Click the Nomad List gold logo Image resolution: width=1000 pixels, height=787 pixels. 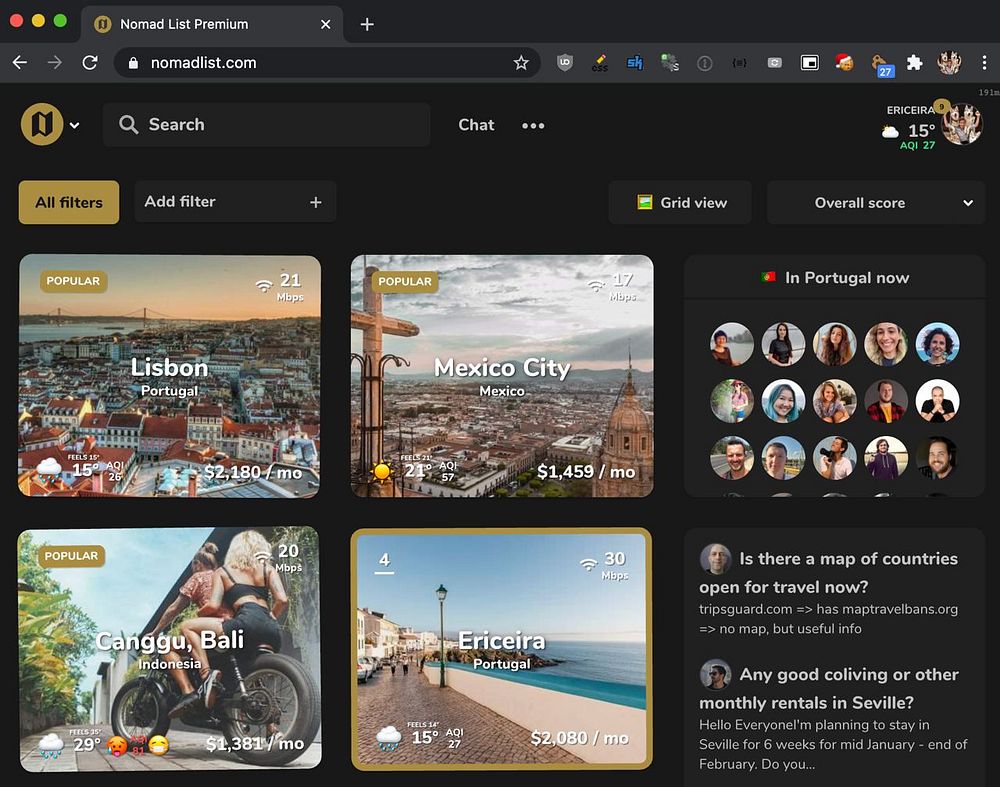42,124
